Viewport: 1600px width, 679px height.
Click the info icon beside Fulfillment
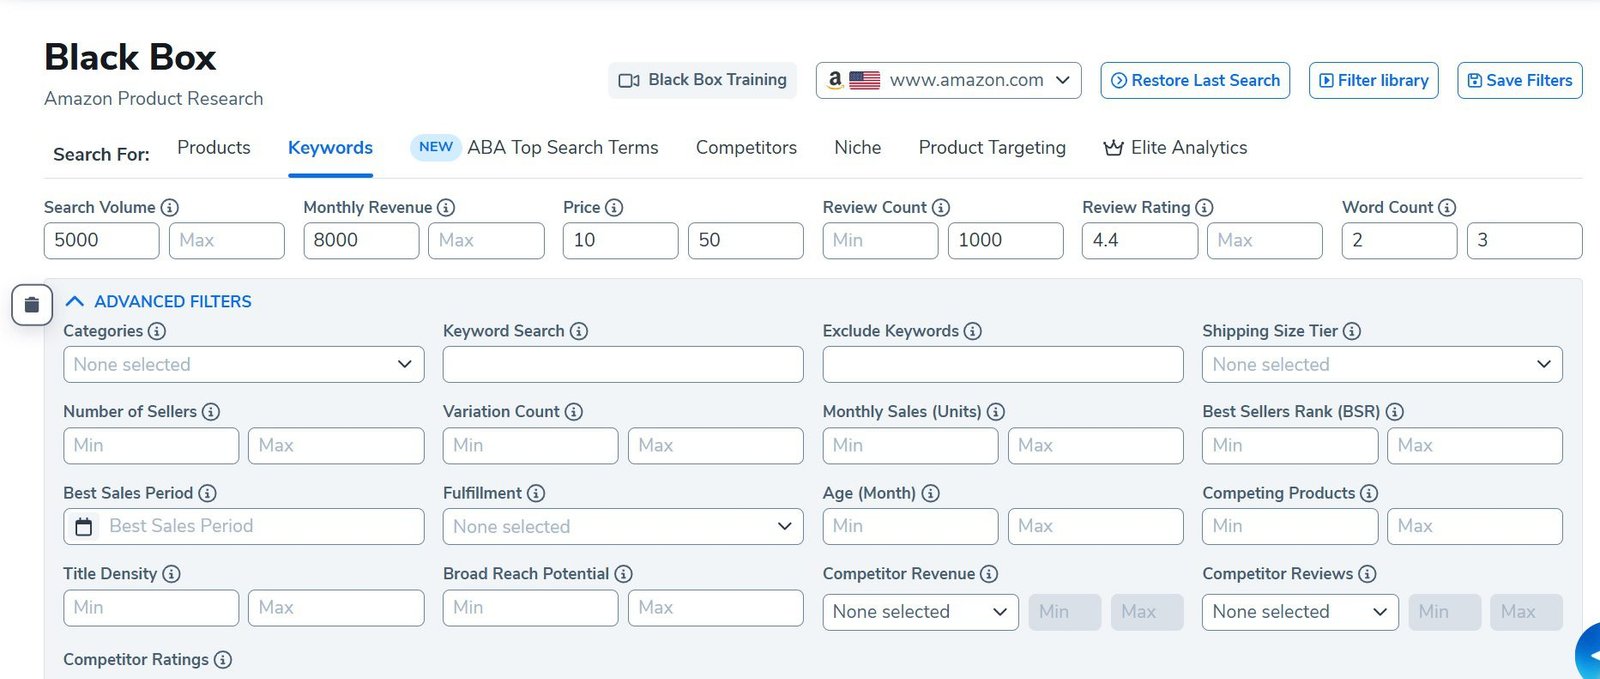coord(536,493)
